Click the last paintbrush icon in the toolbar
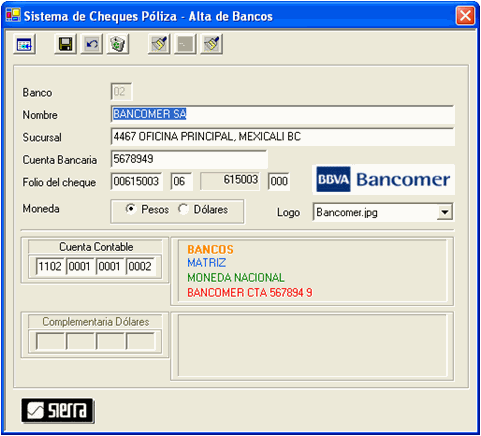The image size is (481, 436). tap(211, 44)
